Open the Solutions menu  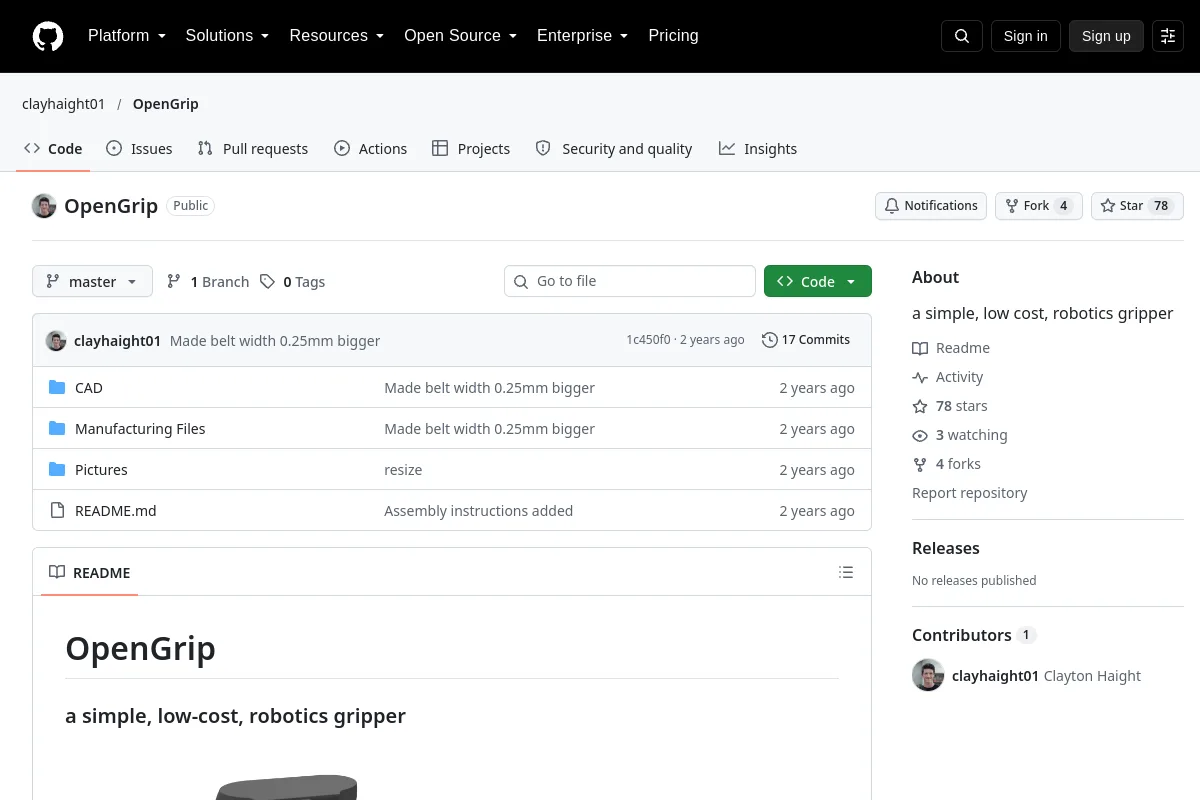(227, 36)
